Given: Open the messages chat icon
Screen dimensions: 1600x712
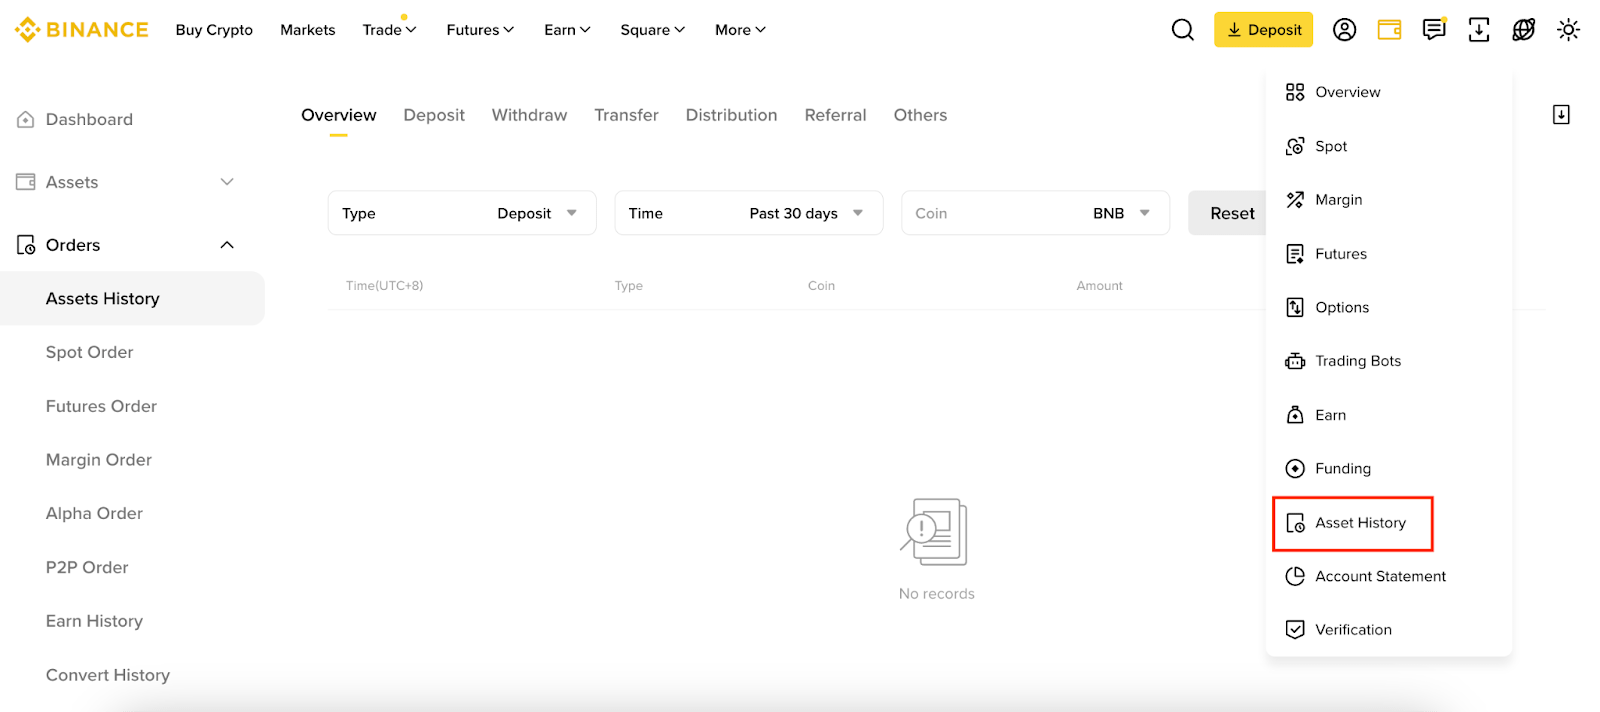Looking at the screenshot, I should point(1434,30).
